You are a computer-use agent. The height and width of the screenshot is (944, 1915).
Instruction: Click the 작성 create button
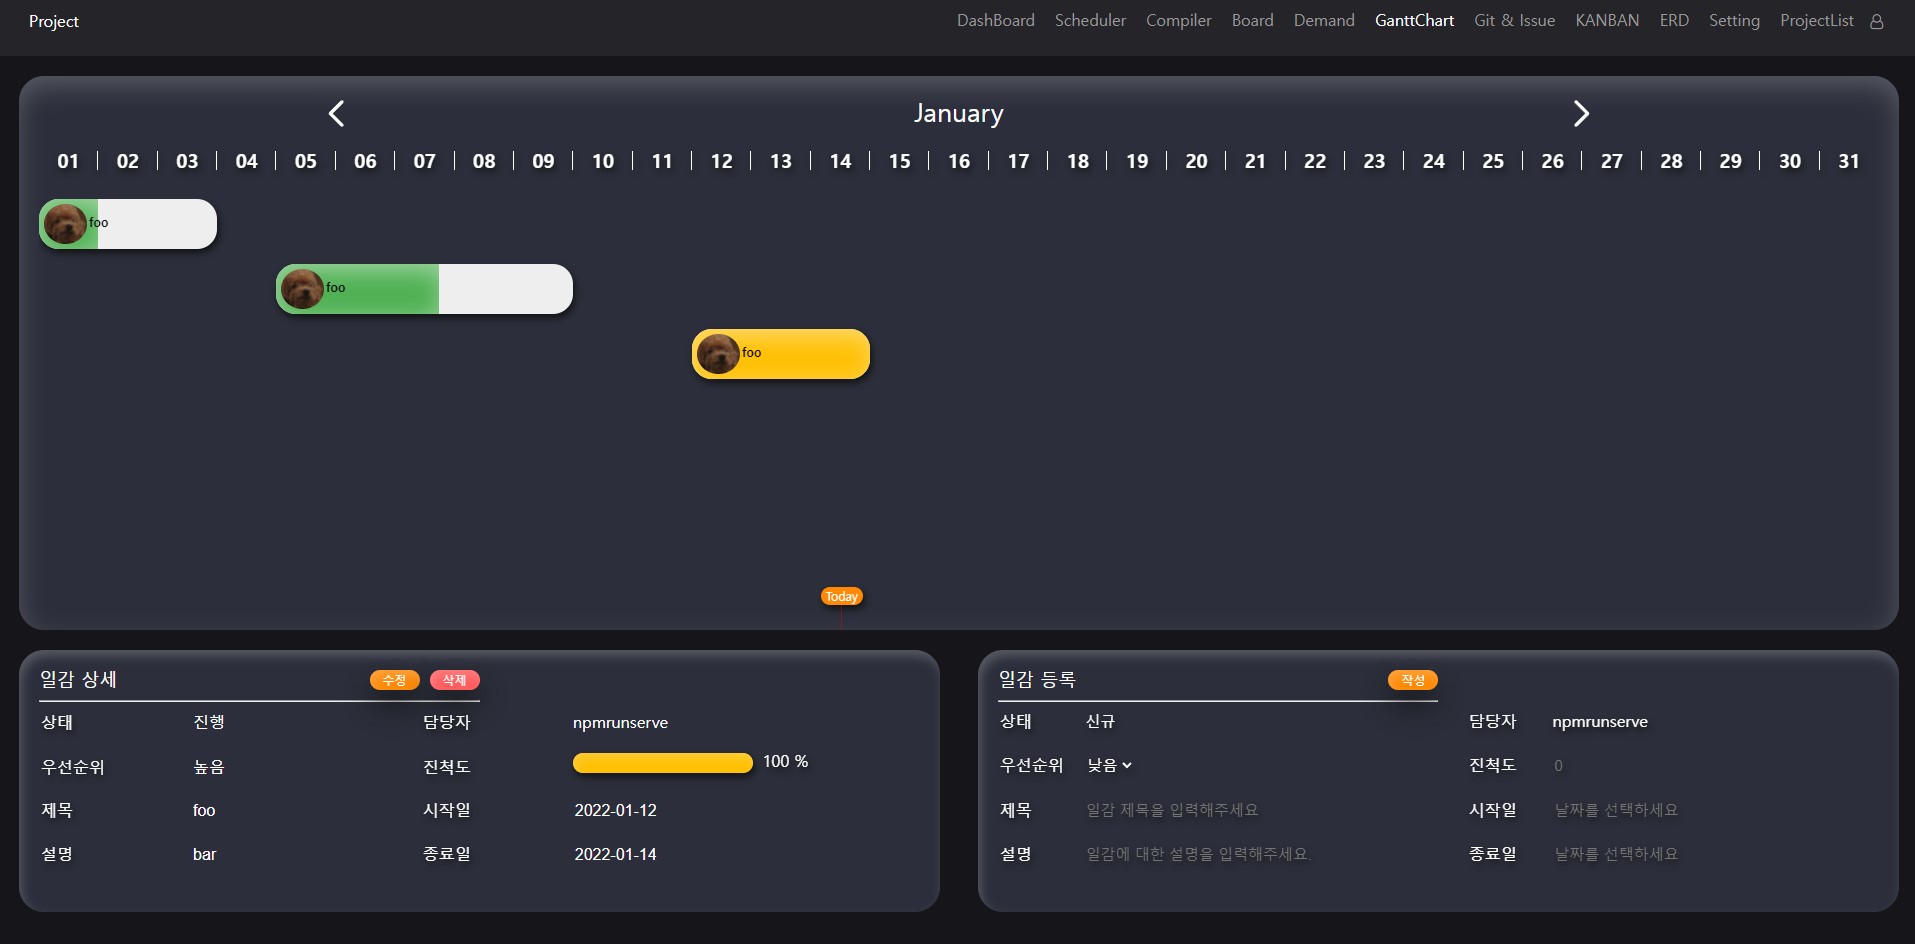1412,679
